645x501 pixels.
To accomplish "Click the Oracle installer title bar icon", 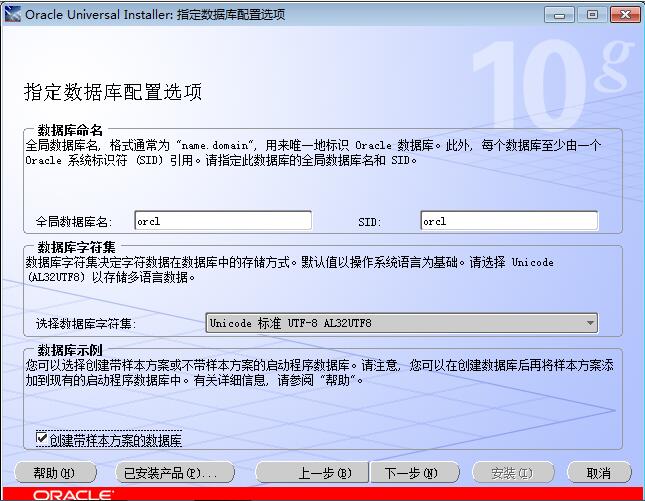I will click(12, 14).
